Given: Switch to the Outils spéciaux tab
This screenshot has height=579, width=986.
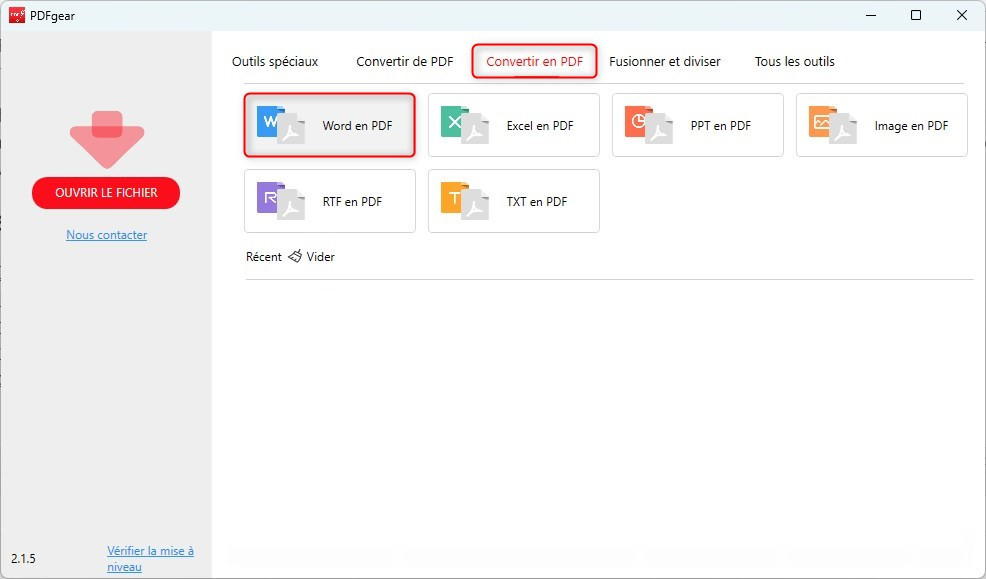Looking at the screenshot, I should 275,61.
